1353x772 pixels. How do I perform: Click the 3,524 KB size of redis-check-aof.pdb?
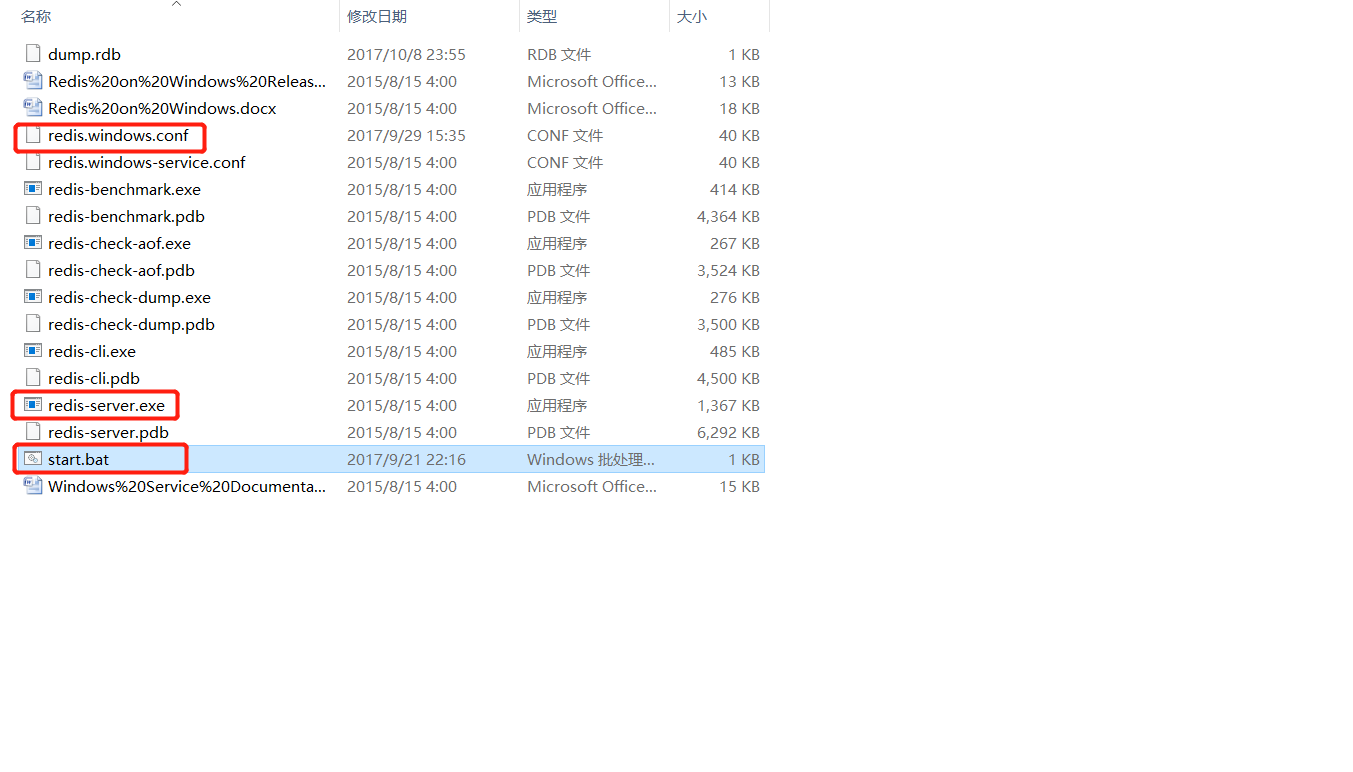point(728,270)
